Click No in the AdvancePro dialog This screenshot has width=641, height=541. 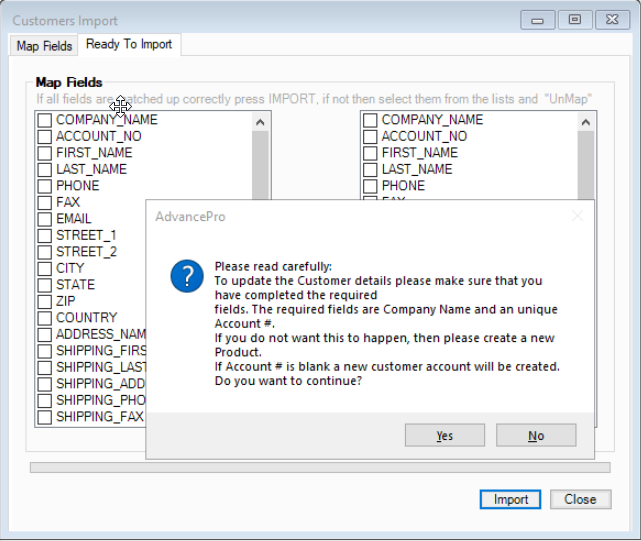pos(536,435)
